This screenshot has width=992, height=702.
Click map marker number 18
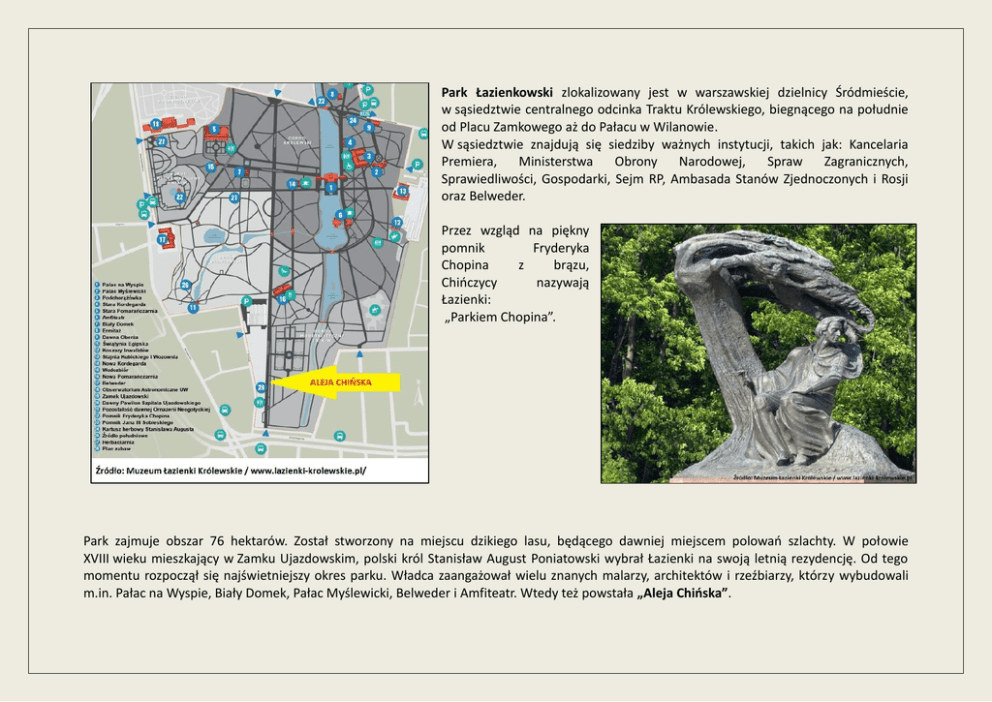(155, 124)
